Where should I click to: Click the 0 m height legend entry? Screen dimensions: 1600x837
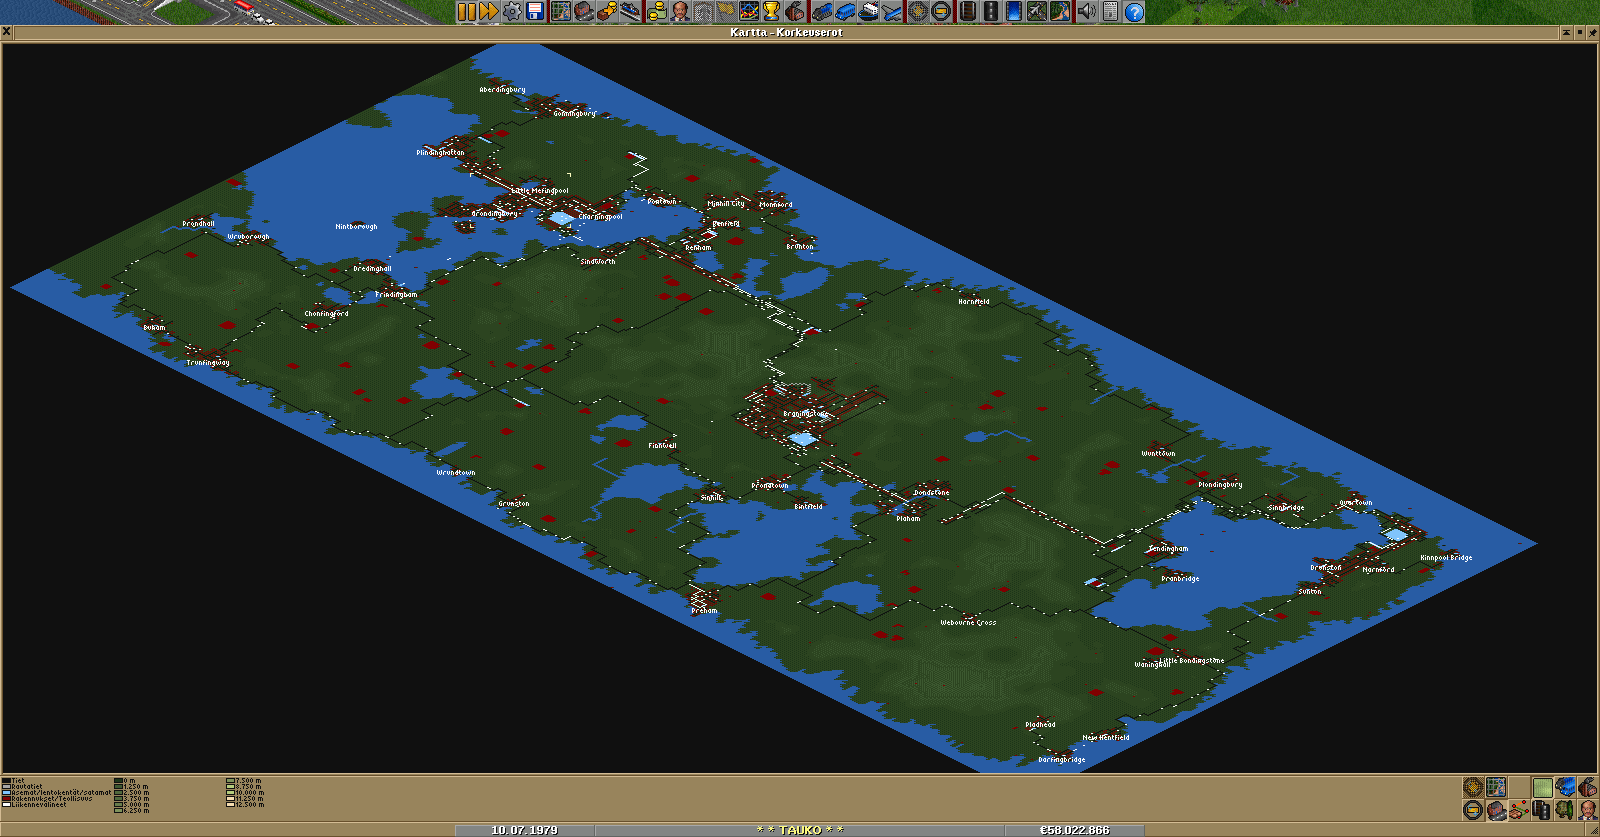tap(124, 781)
